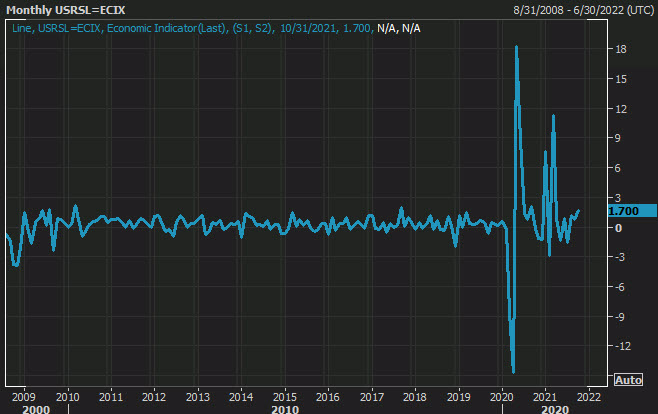The height and width of the screenshot is (414, 658).
Task: Click the Auto scale button
Action: (x=627, y=380)
